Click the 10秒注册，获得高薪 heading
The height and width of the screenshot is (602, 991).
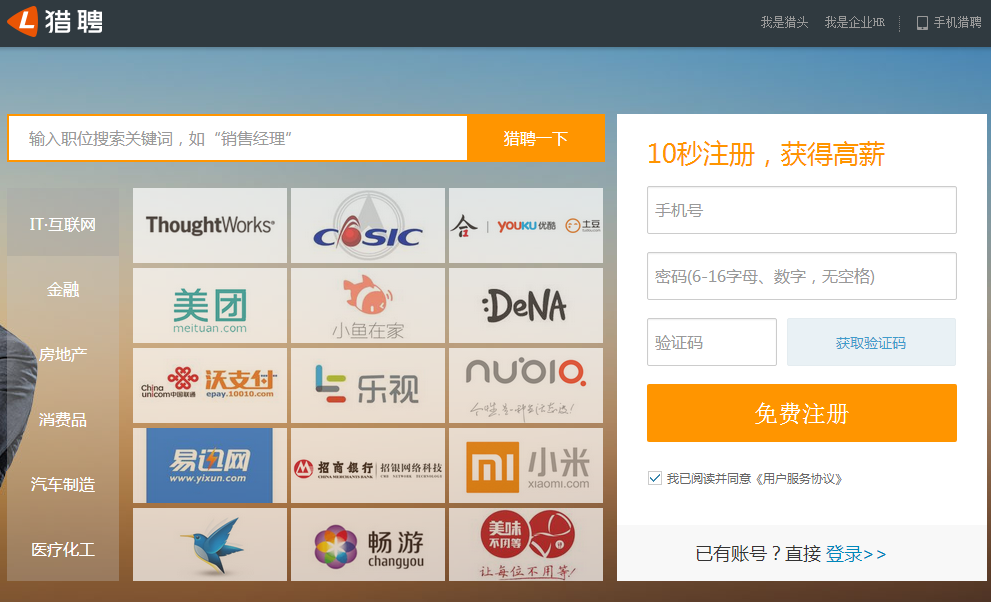click(x=766, y=154)
